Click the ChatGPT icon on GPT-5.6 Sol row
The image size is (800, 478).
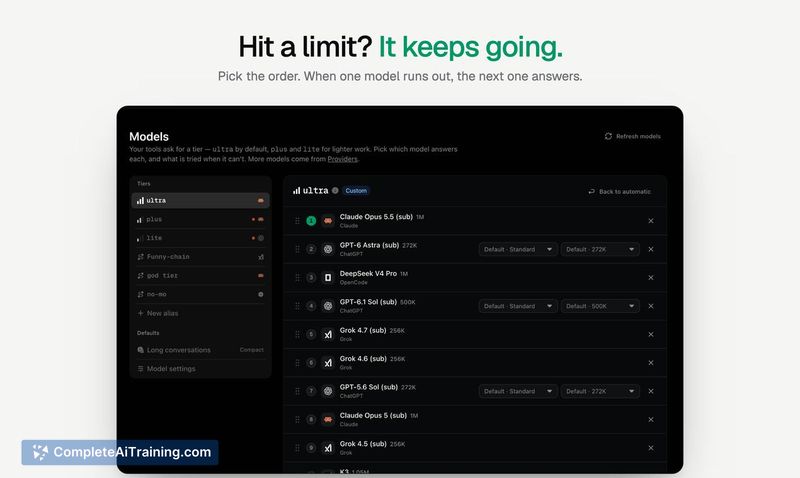click(328, 391)
